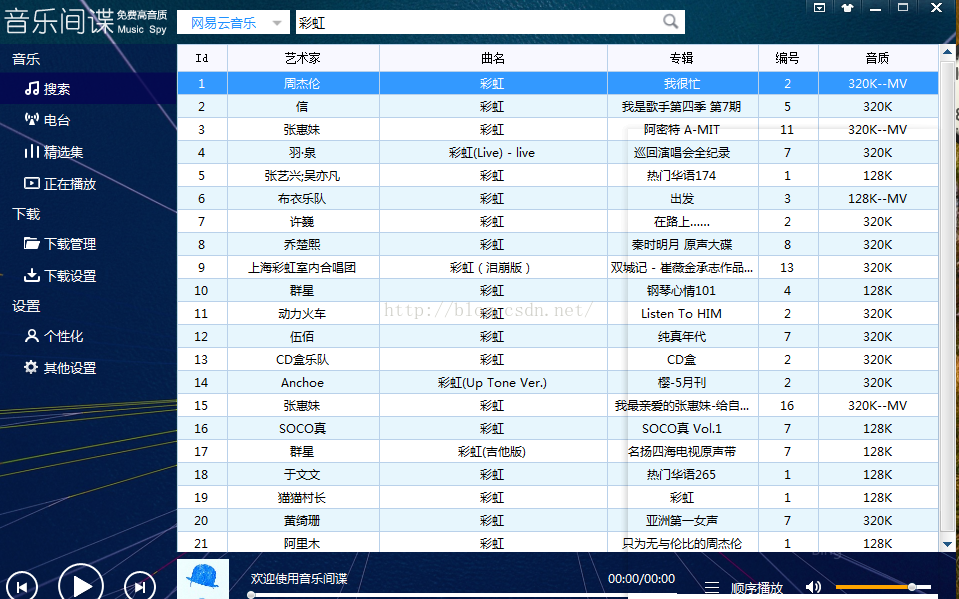The height and width of the screenshot is (599, 959).
Task: Select song 彩虹(Live) - live
Action: coord(493,152)
